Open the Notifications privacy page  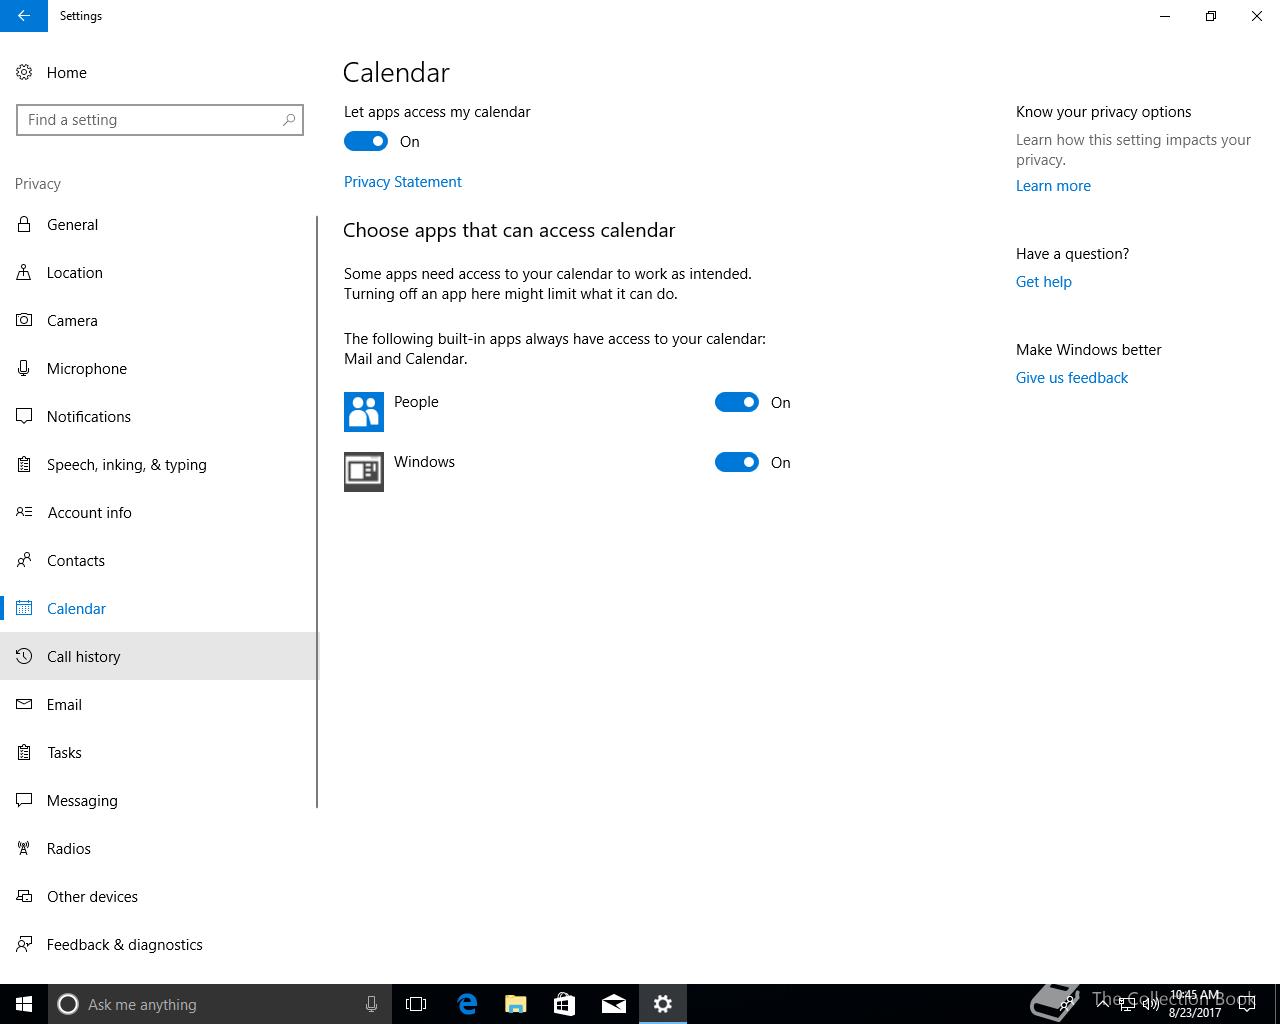[x=158, y=416]
